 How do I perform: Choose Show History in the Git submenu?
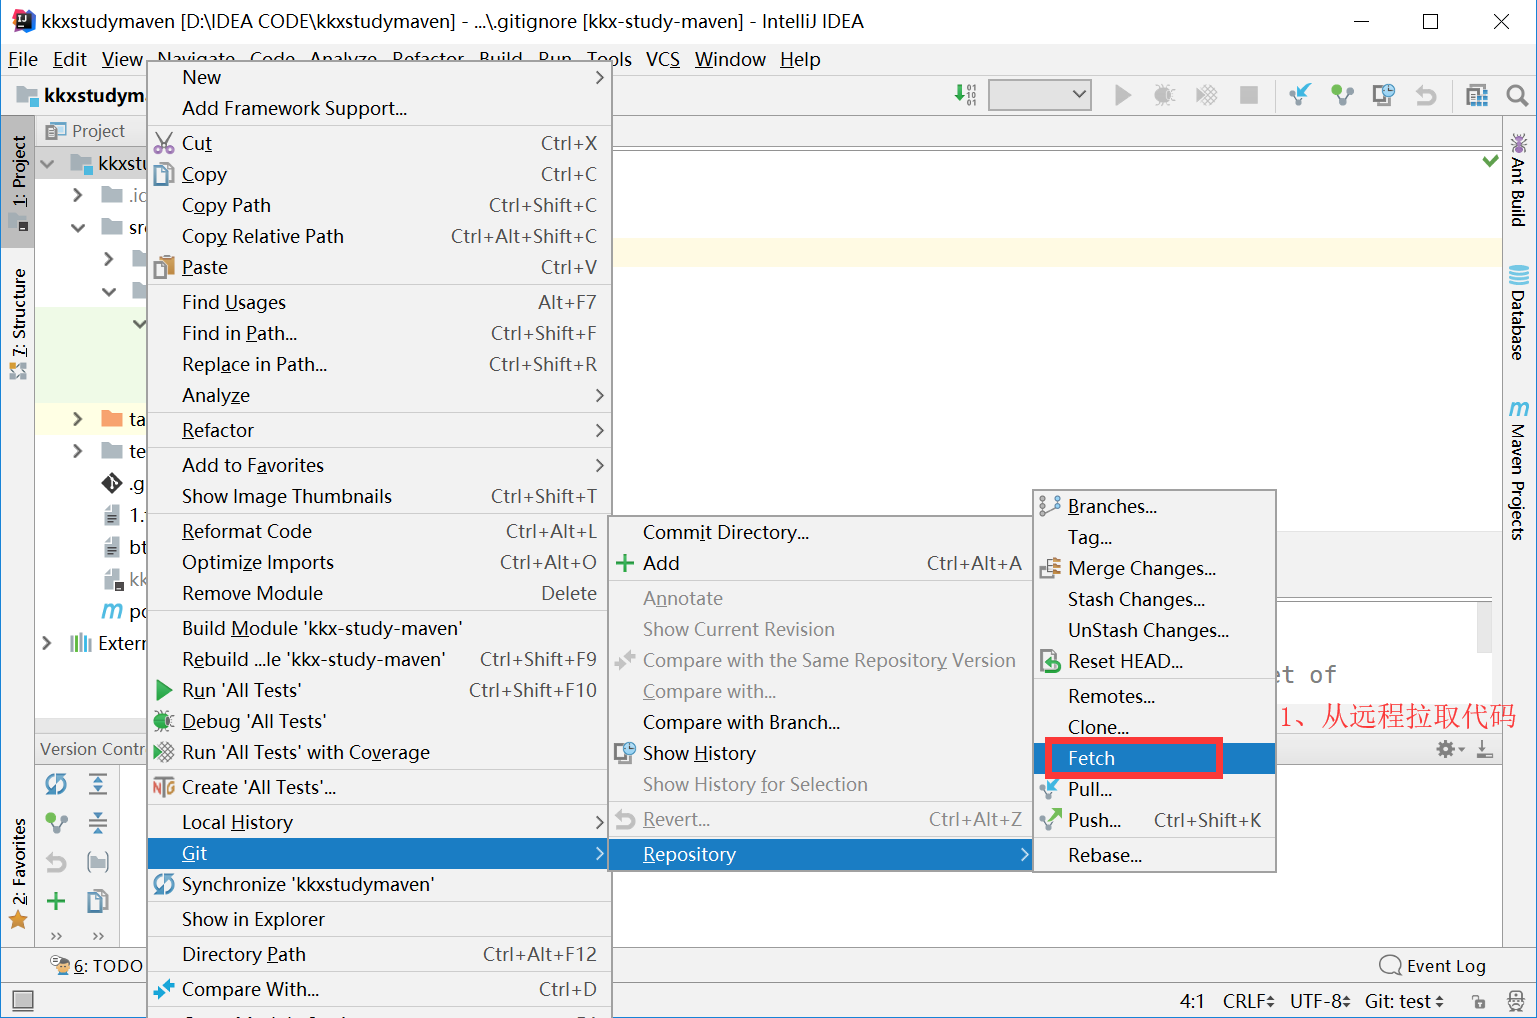pyautogui.click(x=820, y=753)
